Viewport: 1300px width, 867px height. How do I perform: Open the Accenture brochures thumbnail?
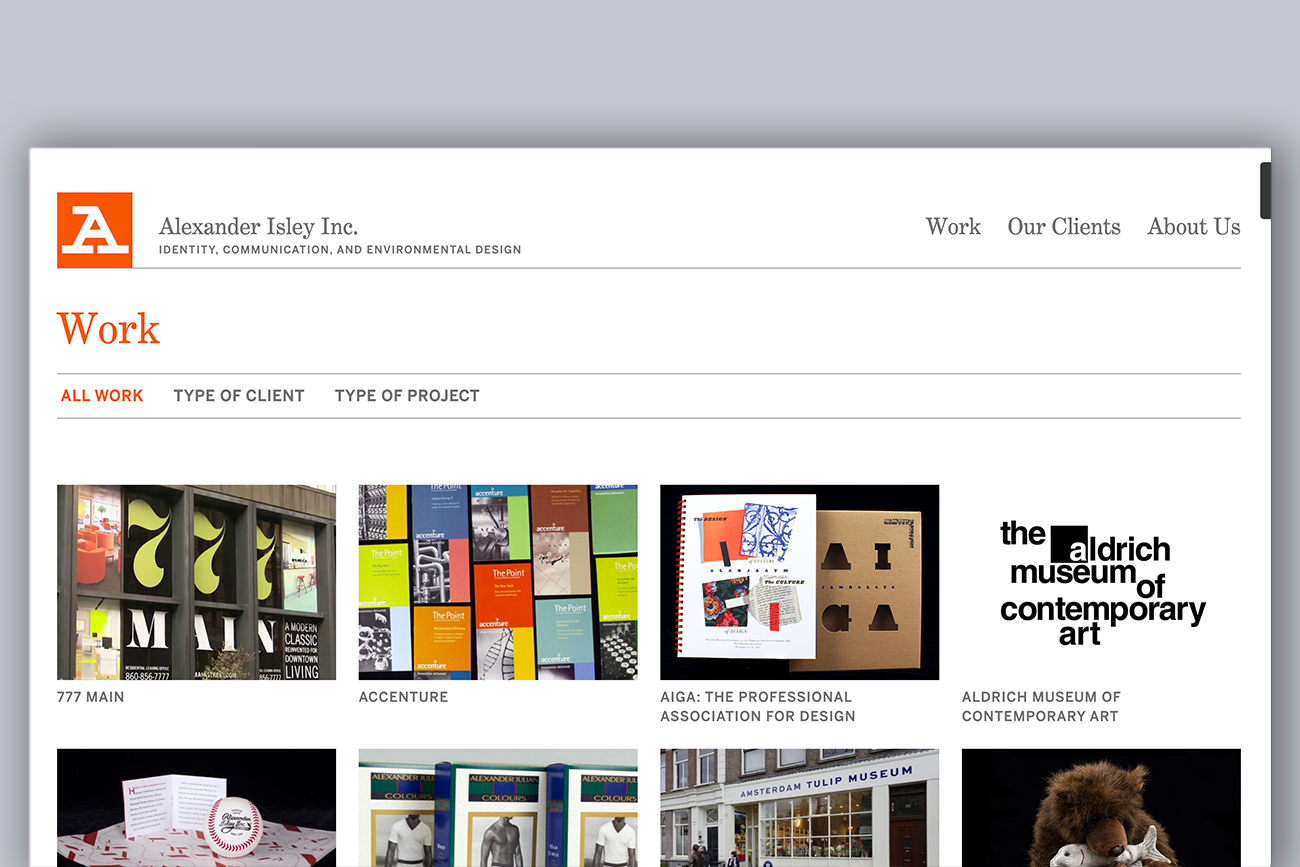(498, 582)
